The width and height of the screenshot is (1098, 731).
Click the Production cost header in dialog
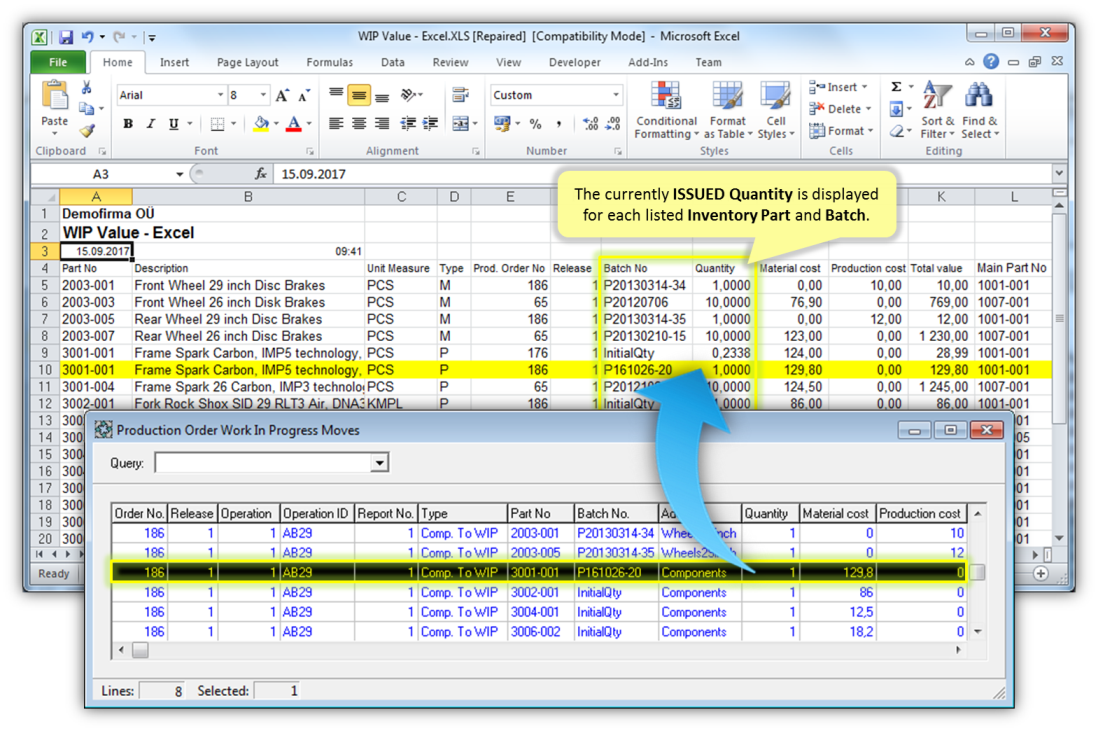click(920, 513)
